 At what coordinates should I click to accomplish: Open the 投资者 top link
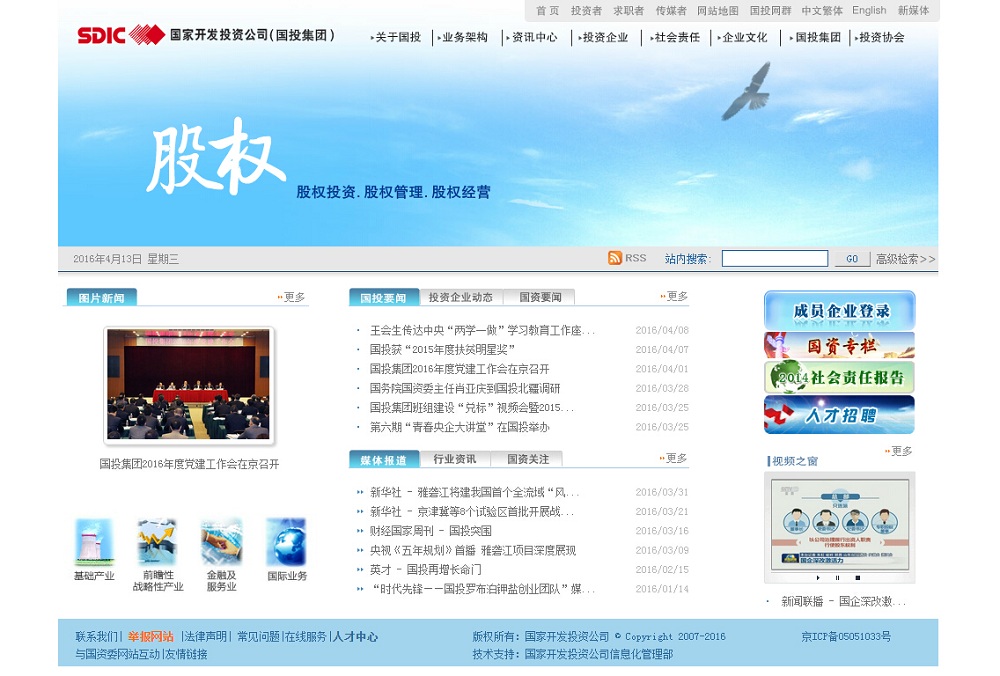[x=586, y=10]
